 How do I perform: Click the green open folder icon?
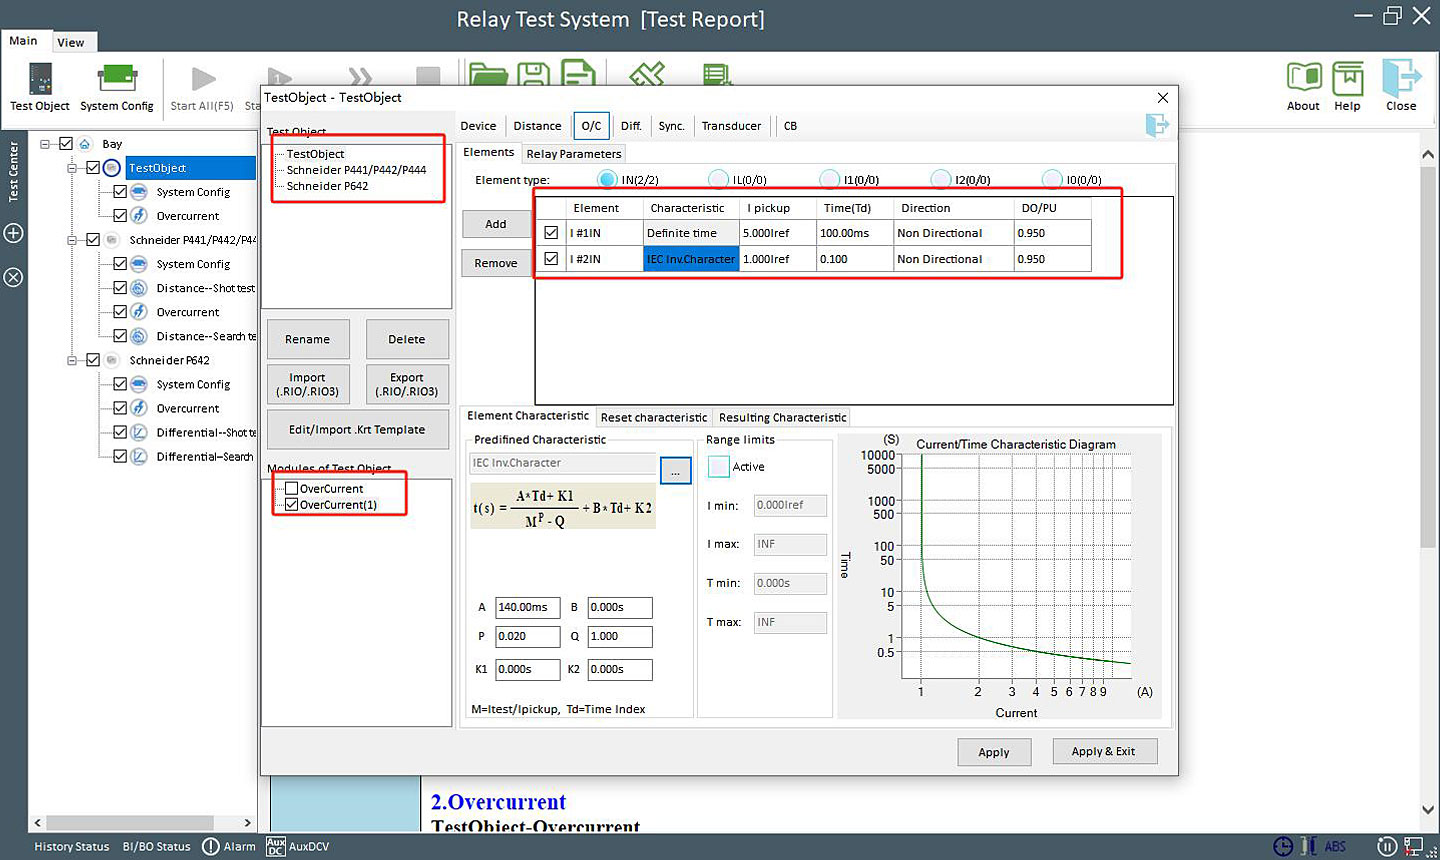[487, 75]
